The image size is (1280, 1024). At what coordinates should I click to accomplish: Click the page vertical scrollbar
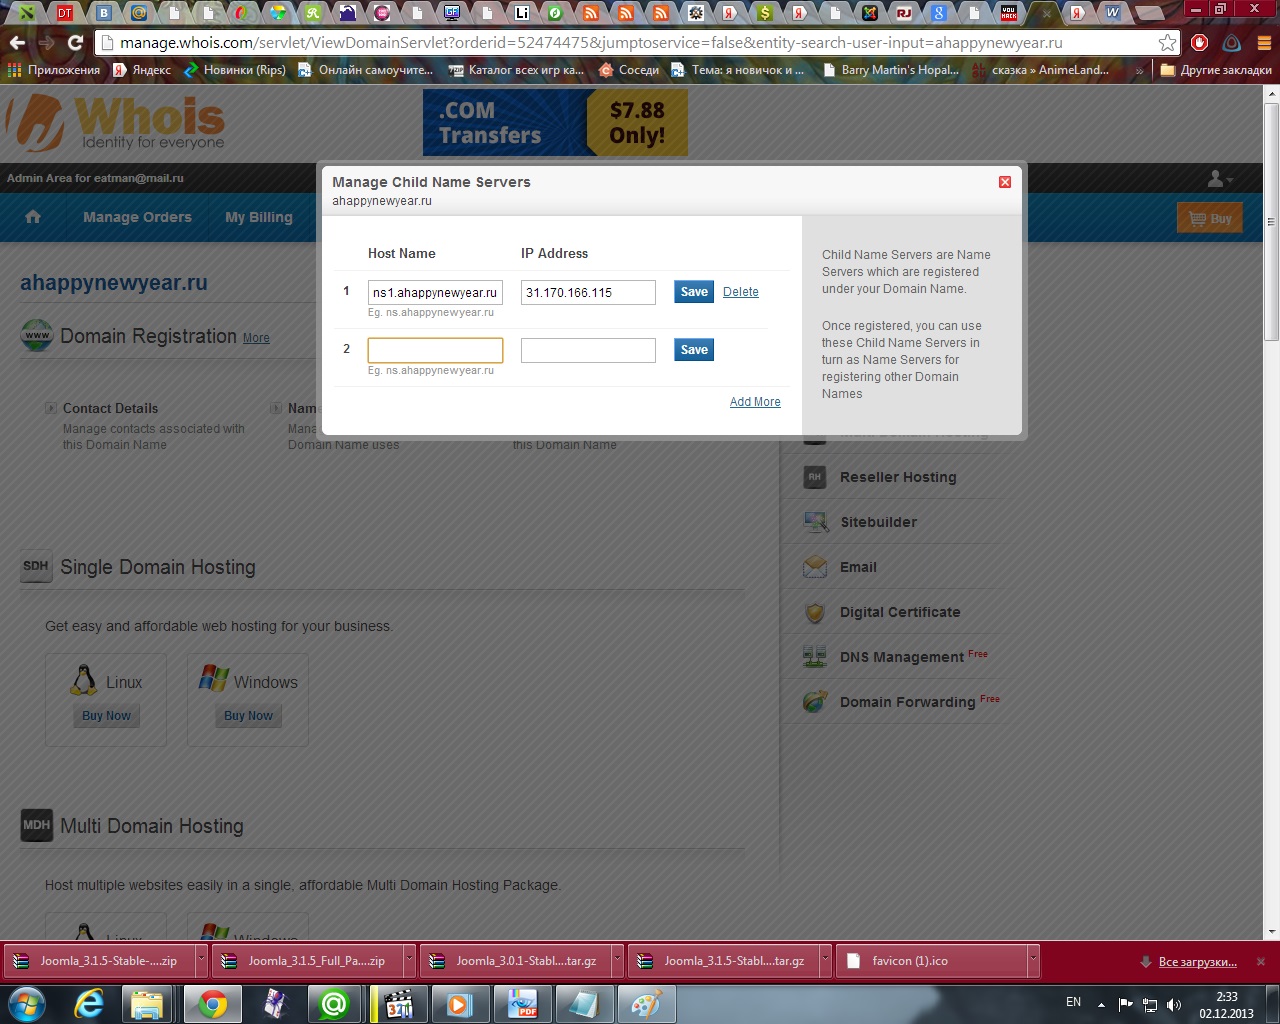tap(1271, 222)
